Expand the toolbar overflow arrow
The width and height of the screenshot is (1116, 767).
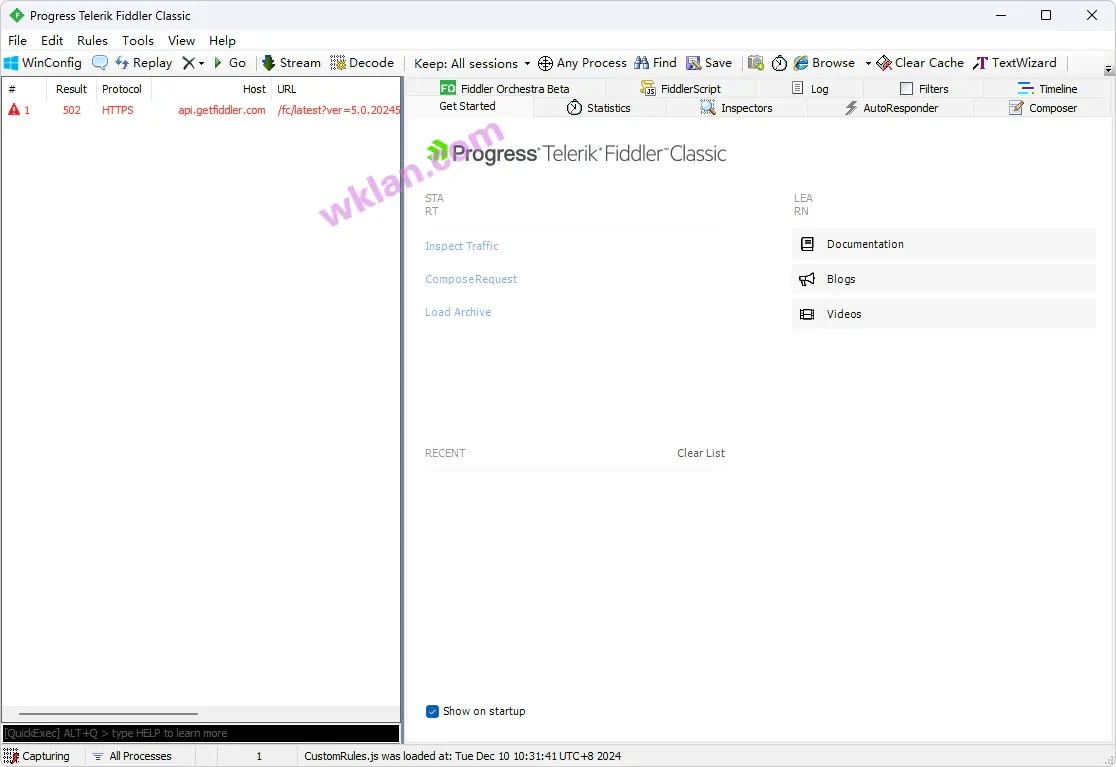point(1108,70)
